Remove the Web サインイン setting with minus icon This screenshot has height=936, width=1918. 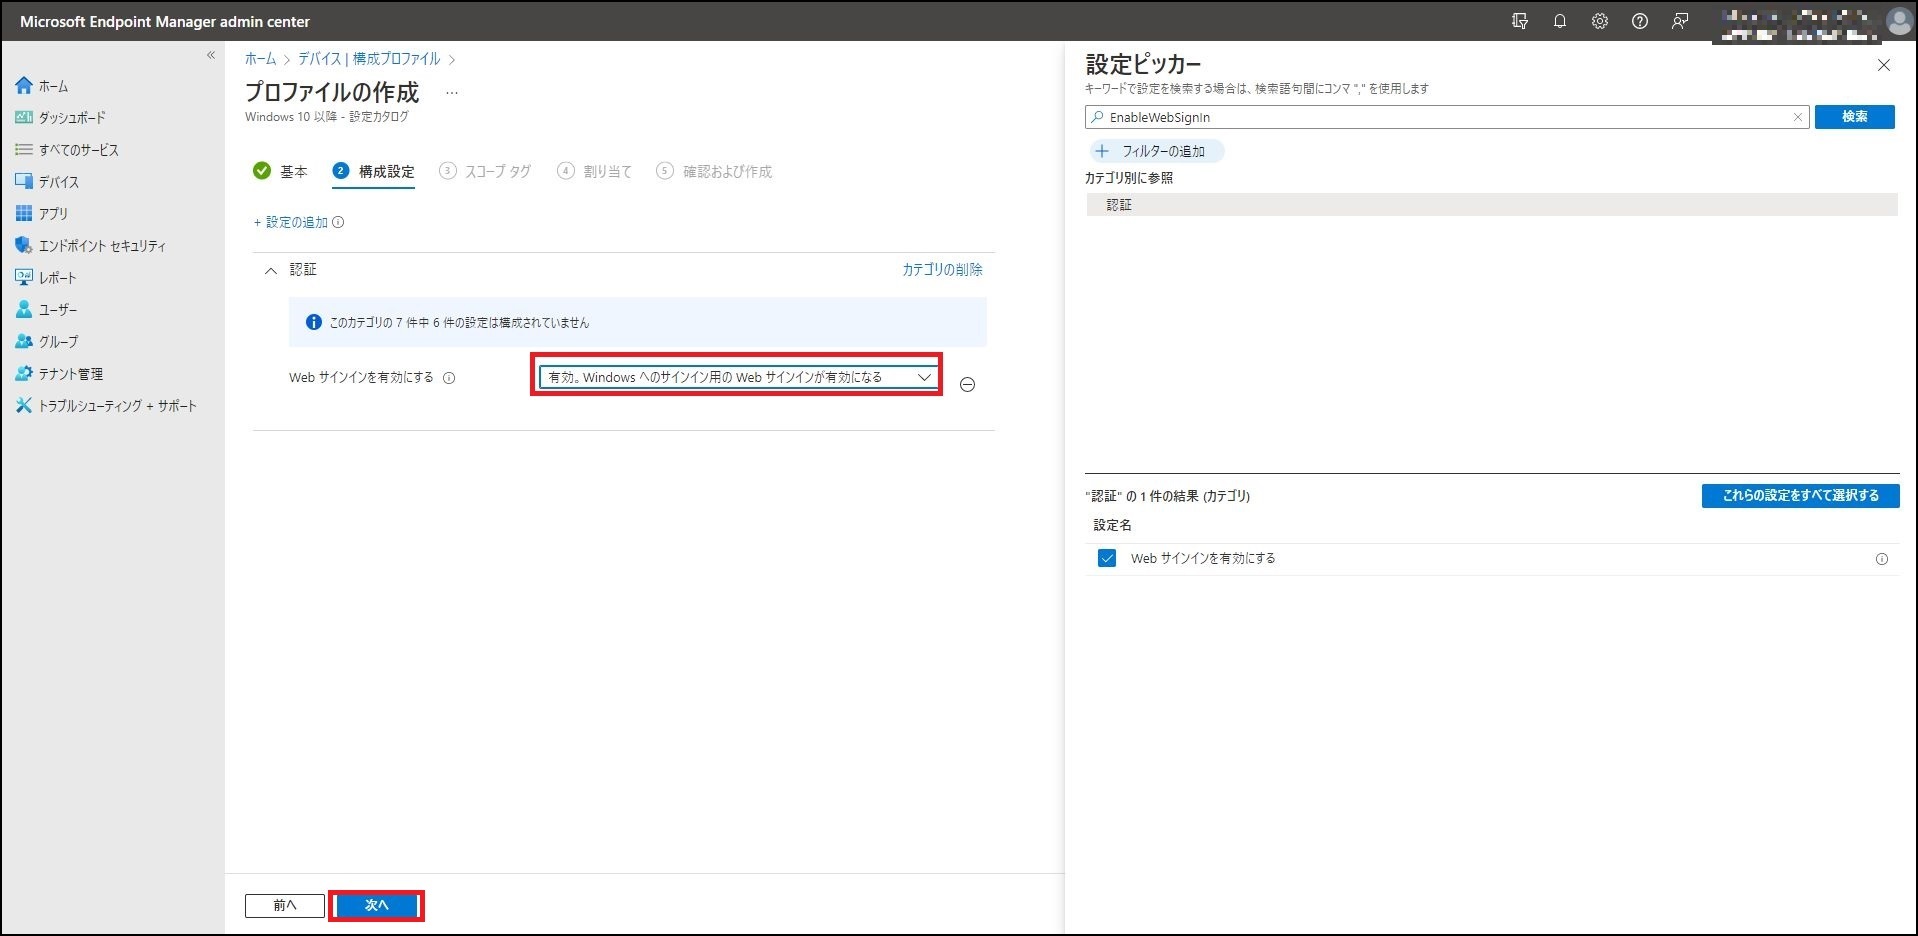point(967,385)
